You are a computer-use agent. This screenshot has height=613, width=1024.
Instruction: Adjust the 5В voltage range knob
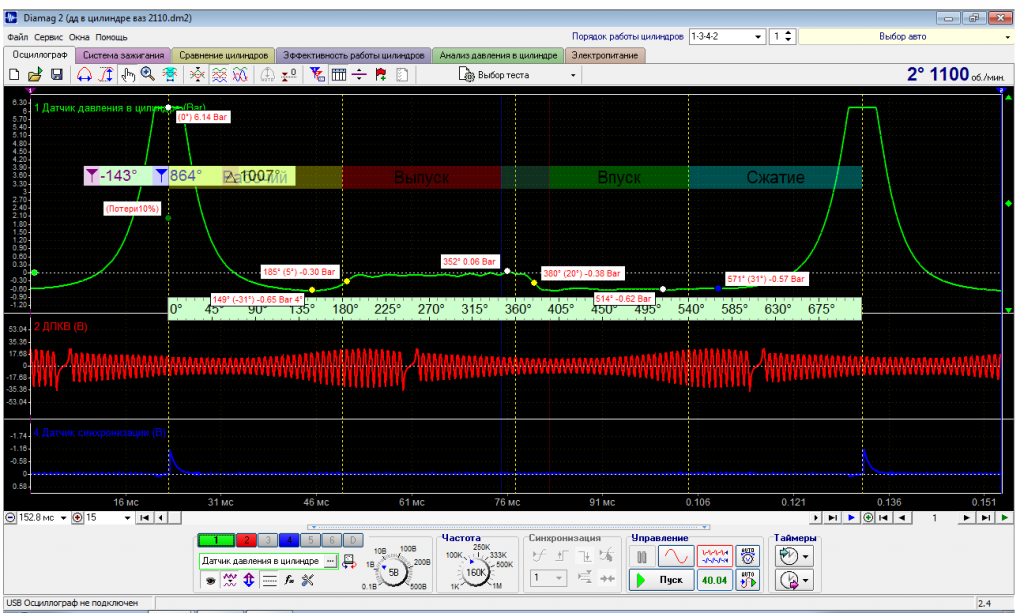pyautogui.click(x=394, y=573)
